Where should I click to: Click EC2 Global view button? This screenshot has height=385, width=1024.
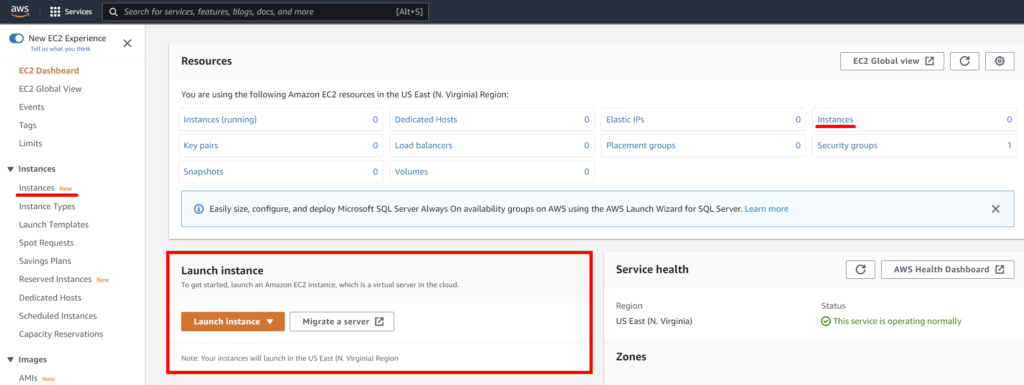892,61
